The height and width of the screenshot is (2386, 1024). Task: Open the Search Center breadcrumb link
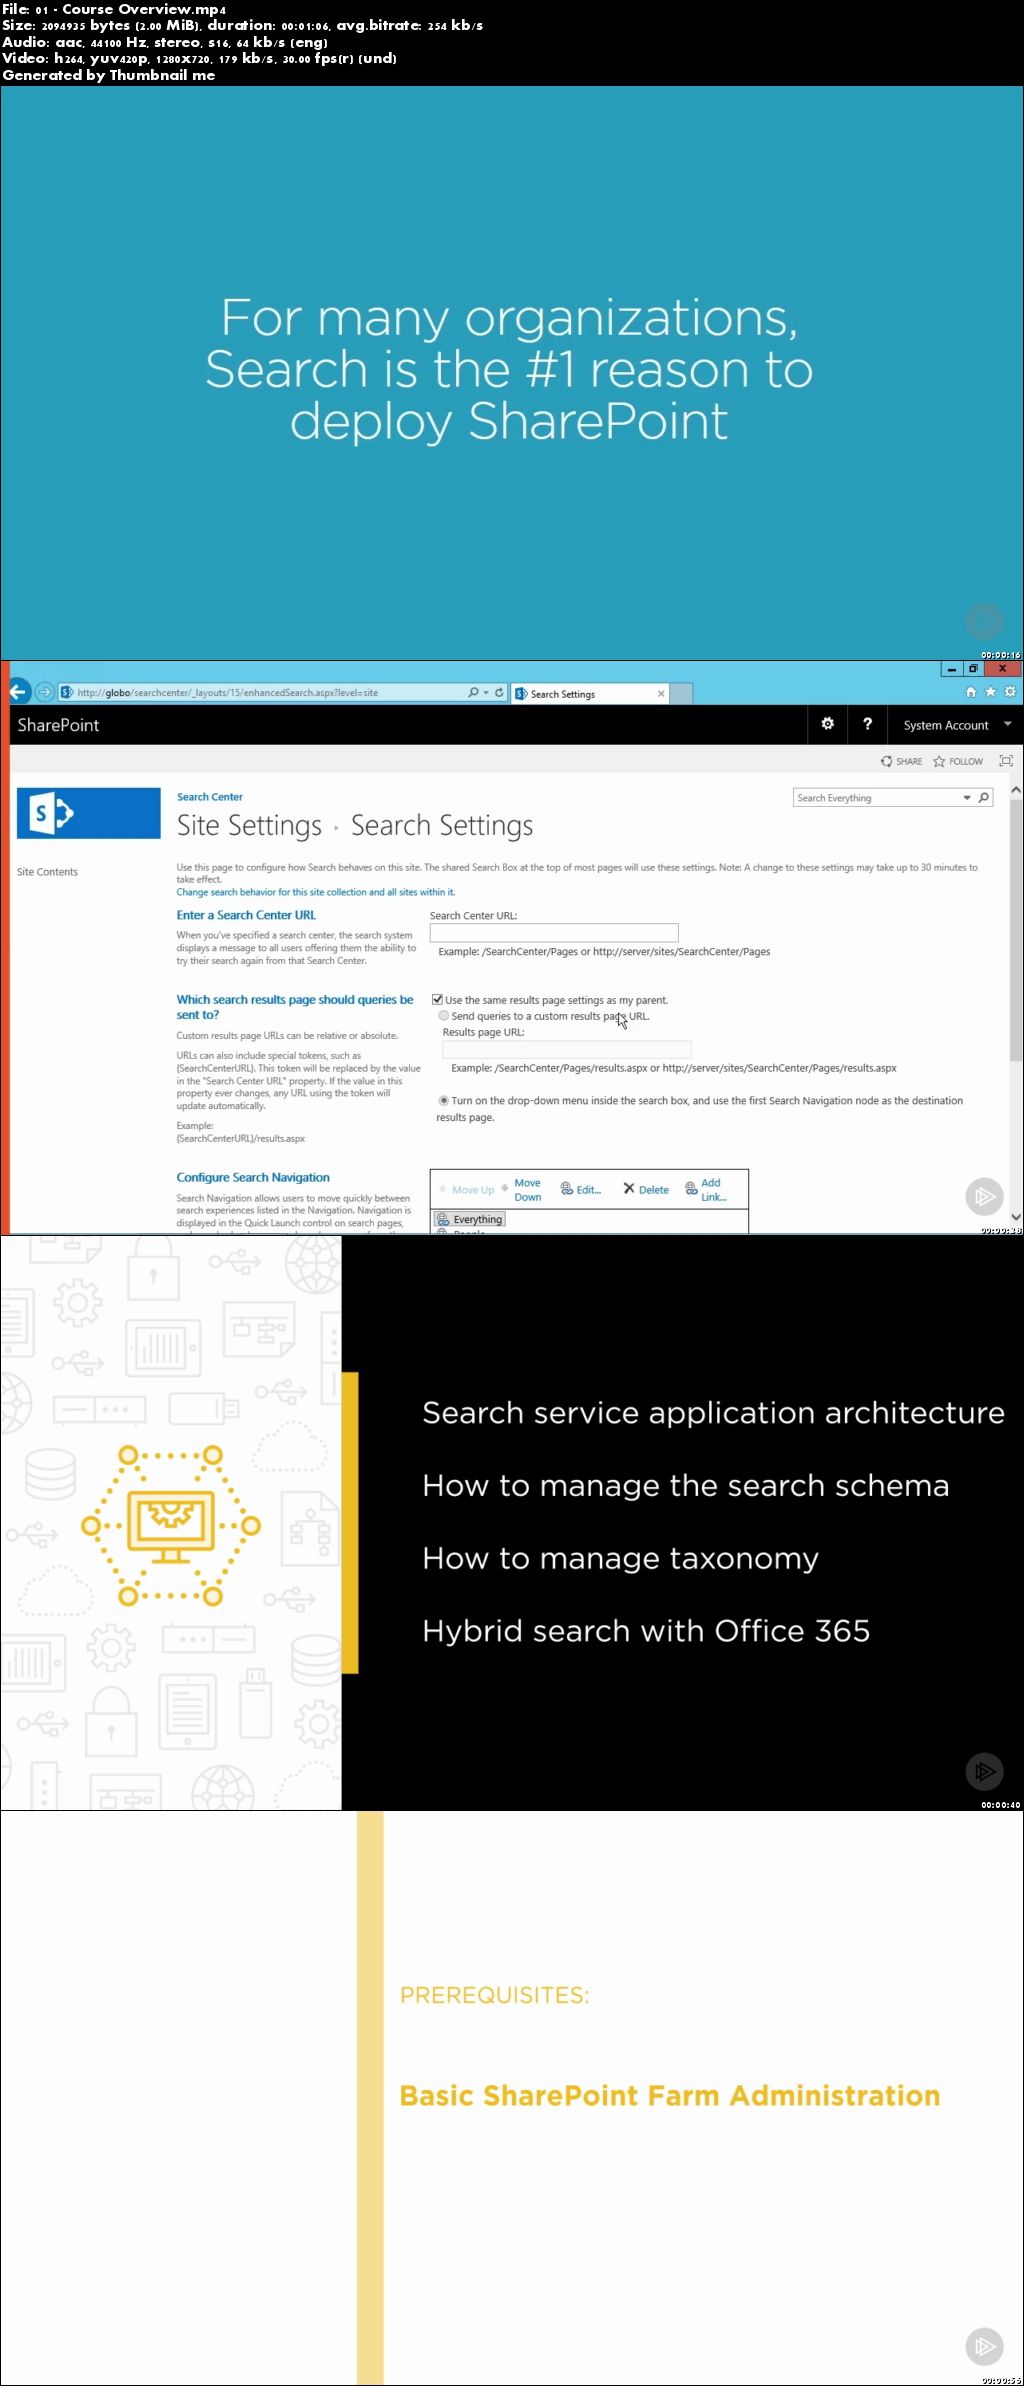point(210,797)
